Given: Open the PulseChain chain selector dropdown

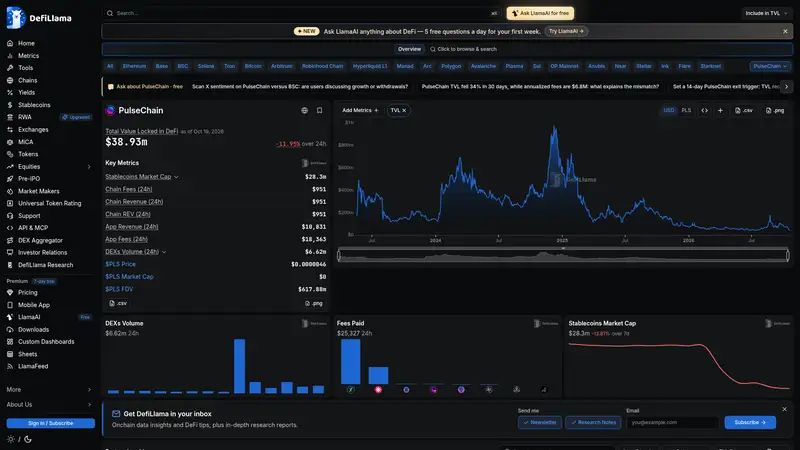Looking at the screenshot, I should (x=770, y=66).
